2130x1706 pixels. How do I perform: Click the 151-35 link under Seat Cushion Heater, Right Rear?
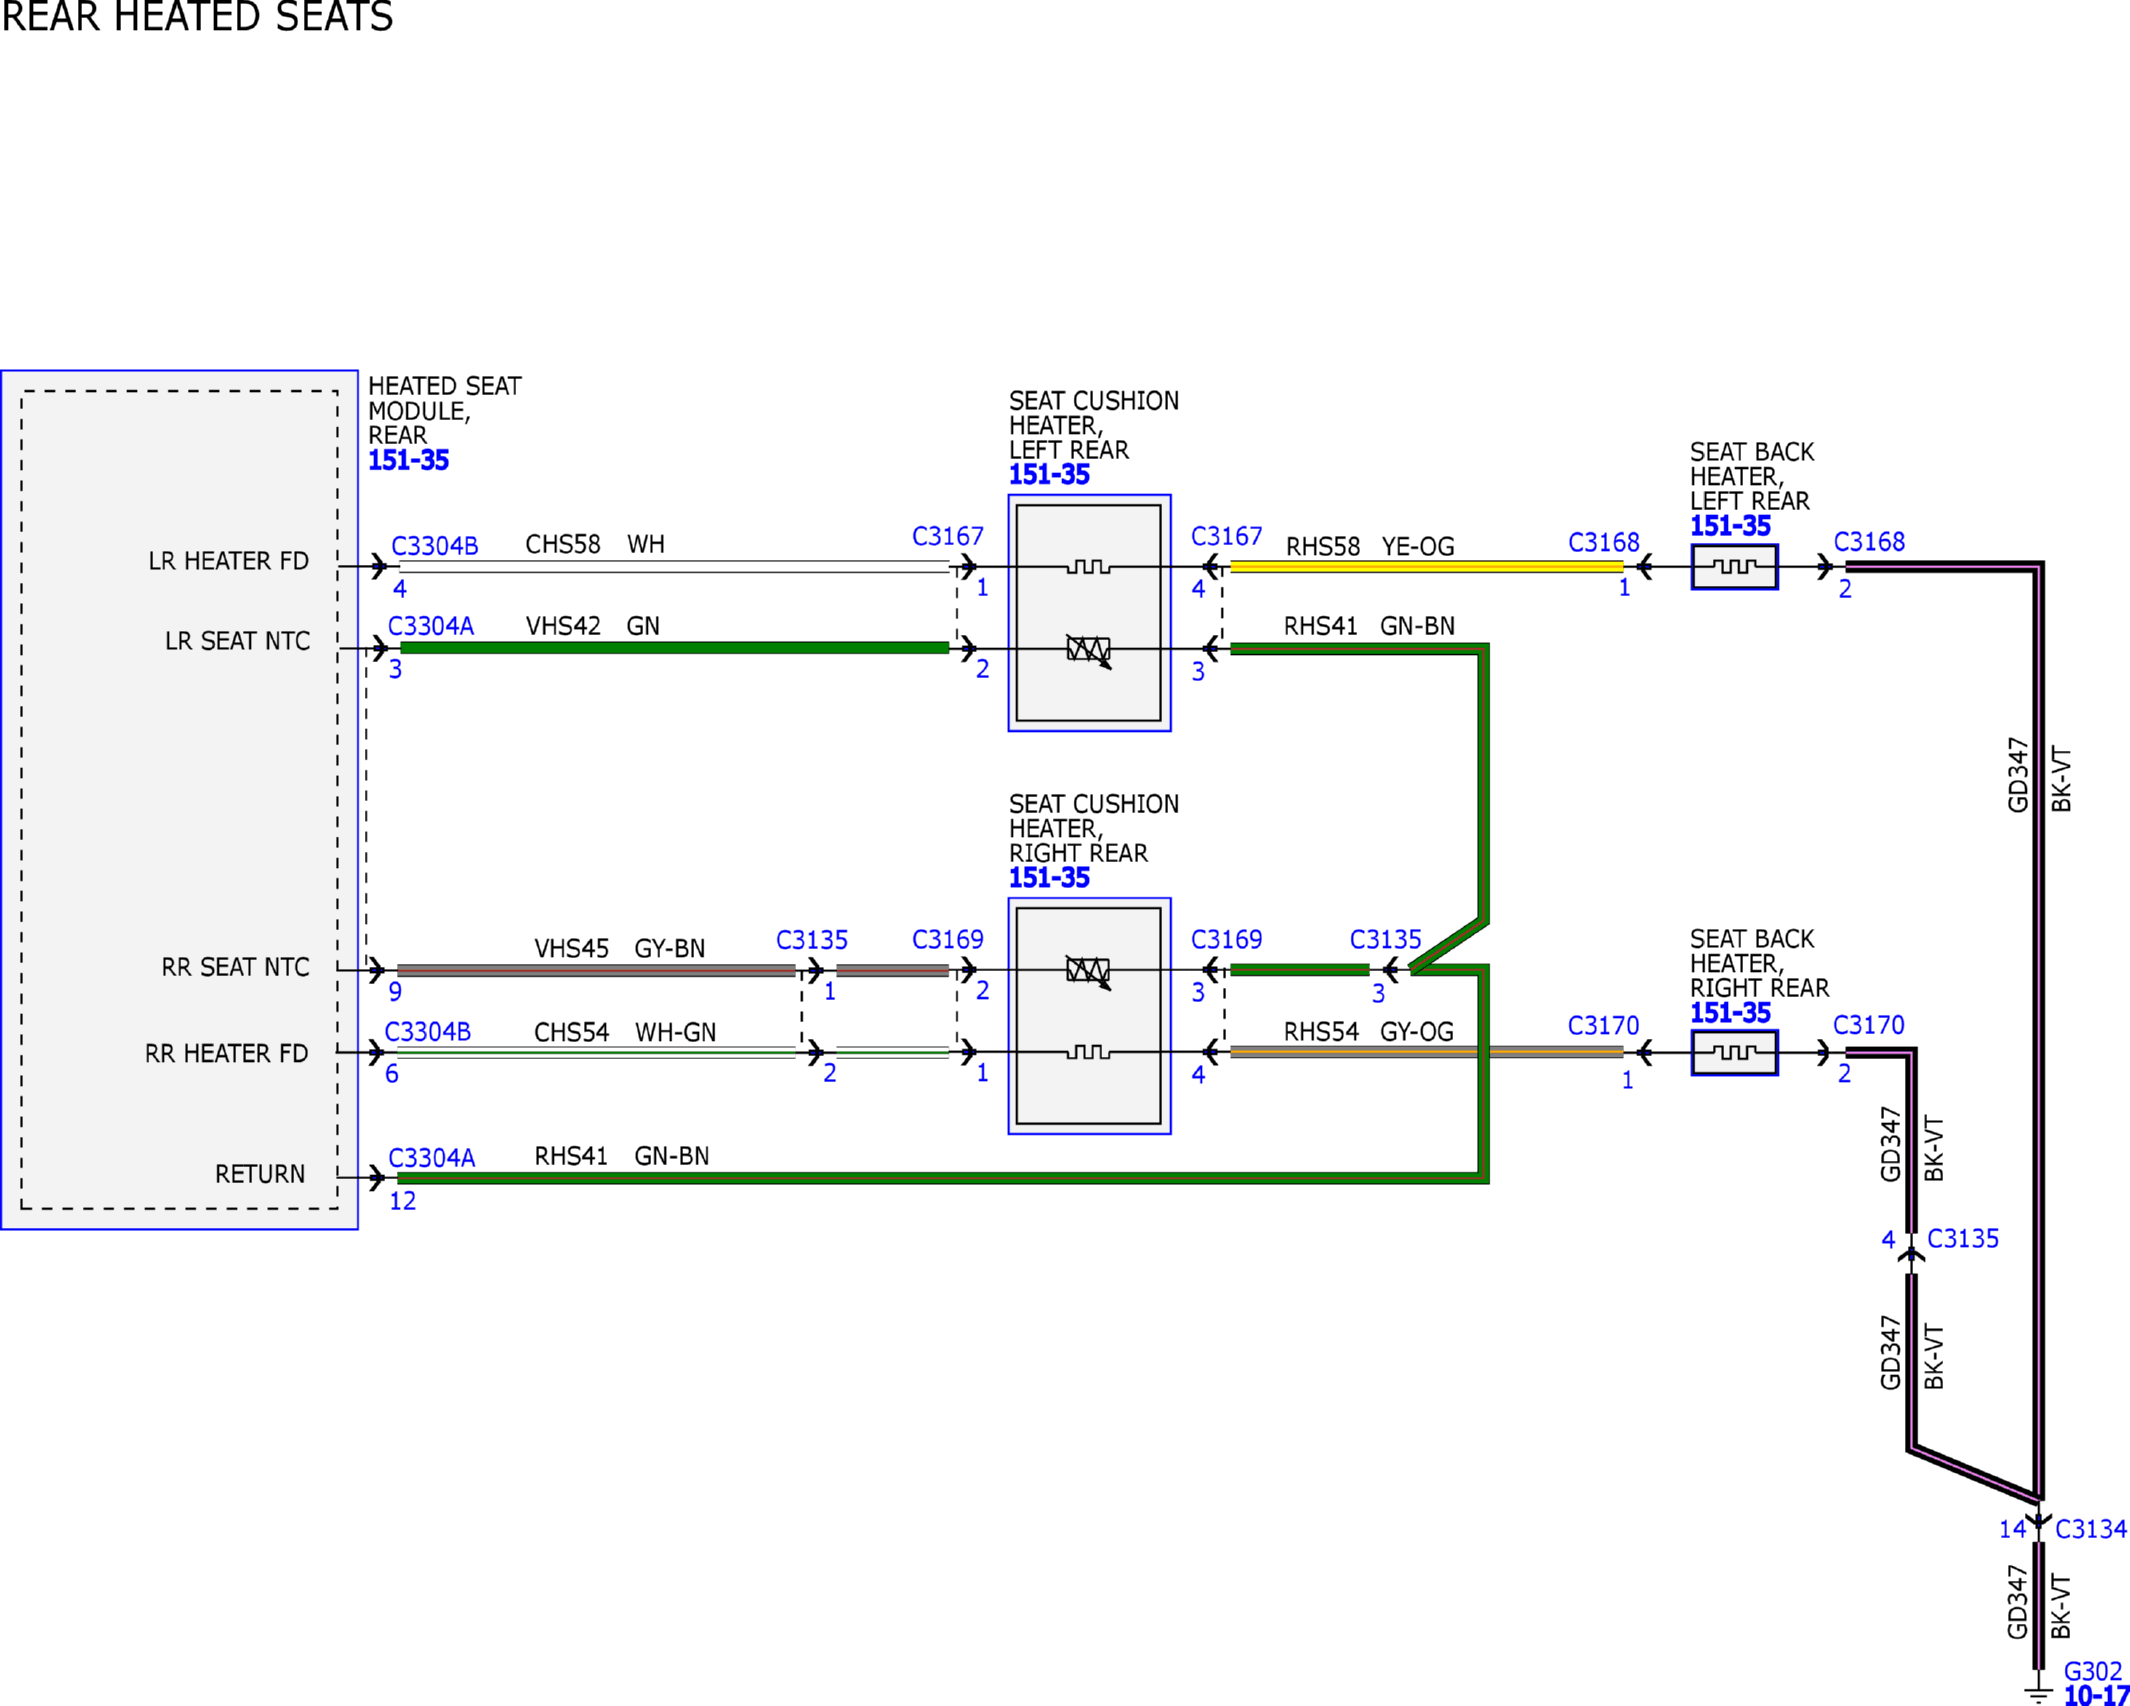pos(1049,878)
